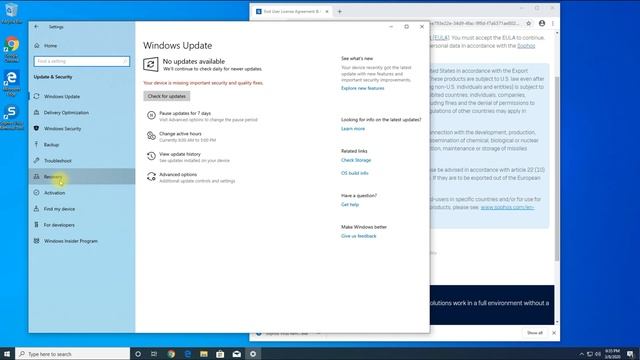This screenshot has height=360, width=640.
Task: Click the update history icon
Action: point(151,156)
